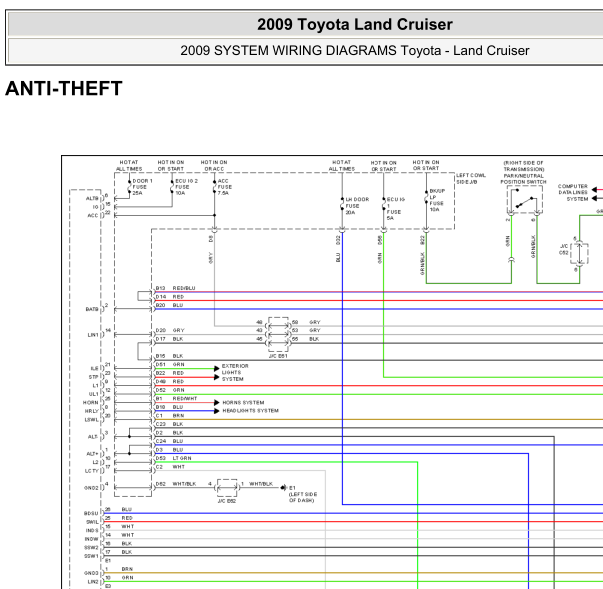
Task: Click the "LSWL" terminal label
Action: coord(92,419)
